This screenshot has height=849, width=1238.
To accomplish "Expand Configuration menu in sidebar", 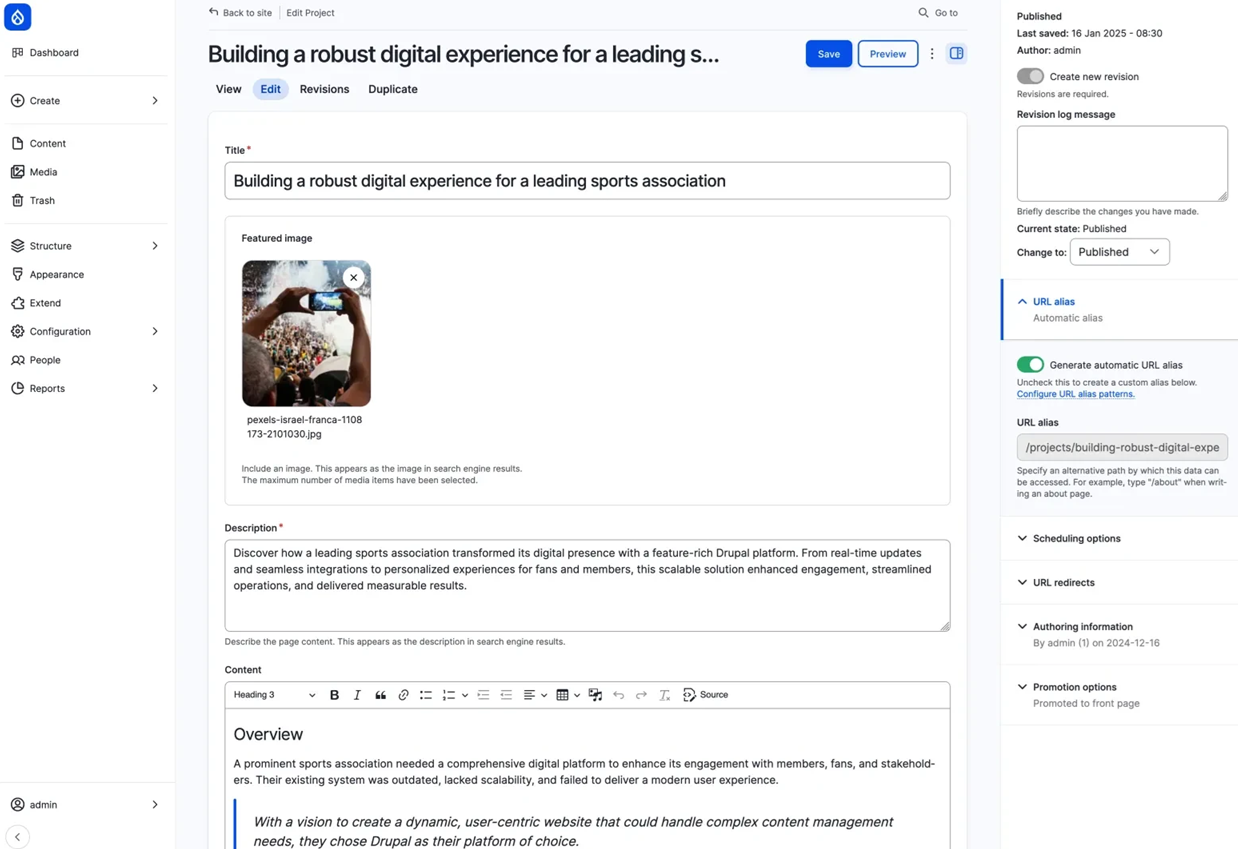I will (86, 331).
